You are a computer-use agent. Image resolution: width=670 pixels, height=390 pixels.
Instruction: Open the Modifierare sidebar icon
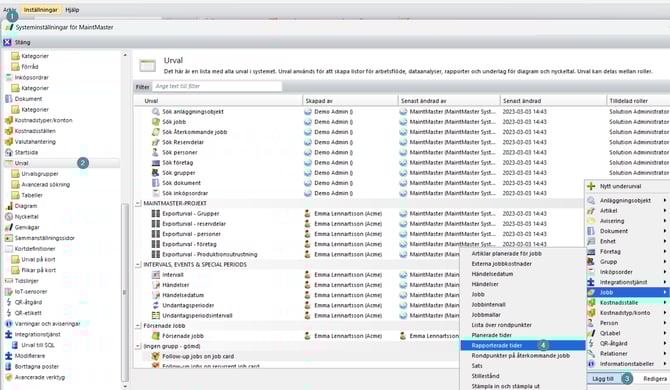(x=8, y=355)
